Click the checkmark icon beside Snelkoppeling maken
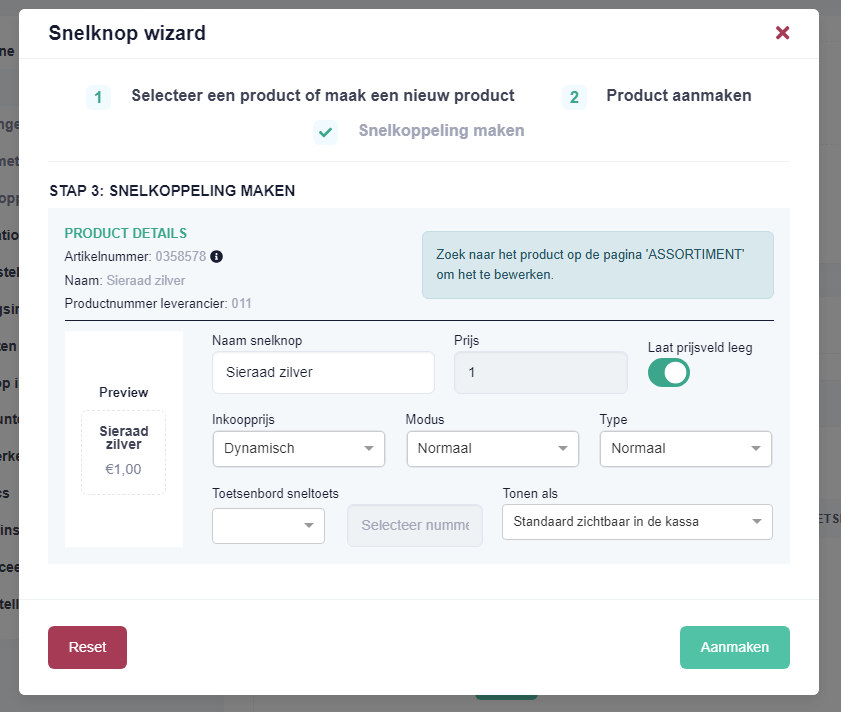The height and width of the screenshot is (712, 841). [326, 133]
